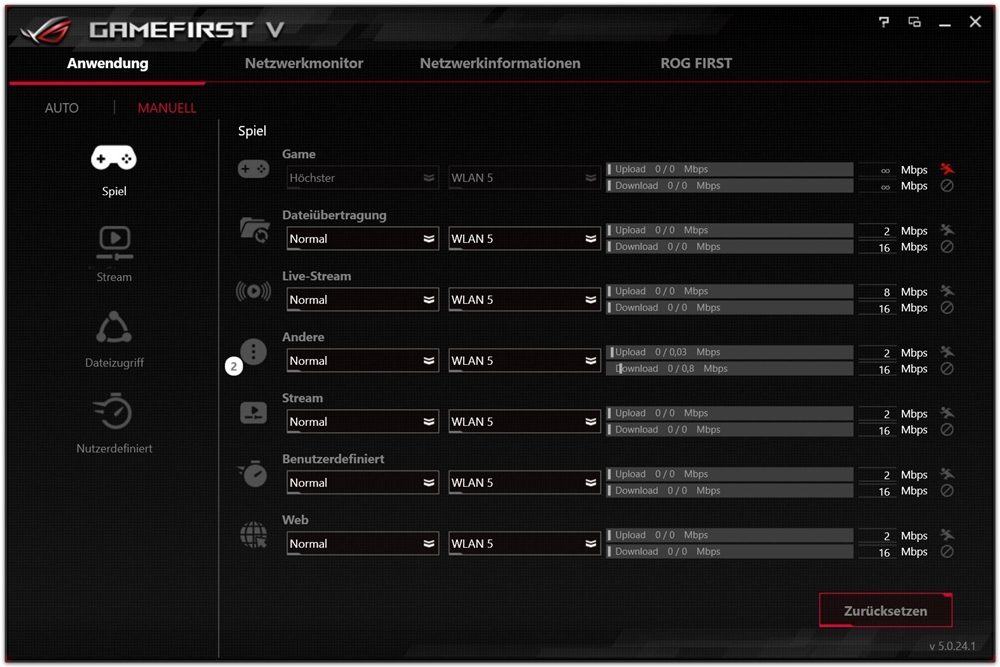Edit Andere upload limit value 2
The height and width of the screenshot is (667, 1000).
click(878, 353)
